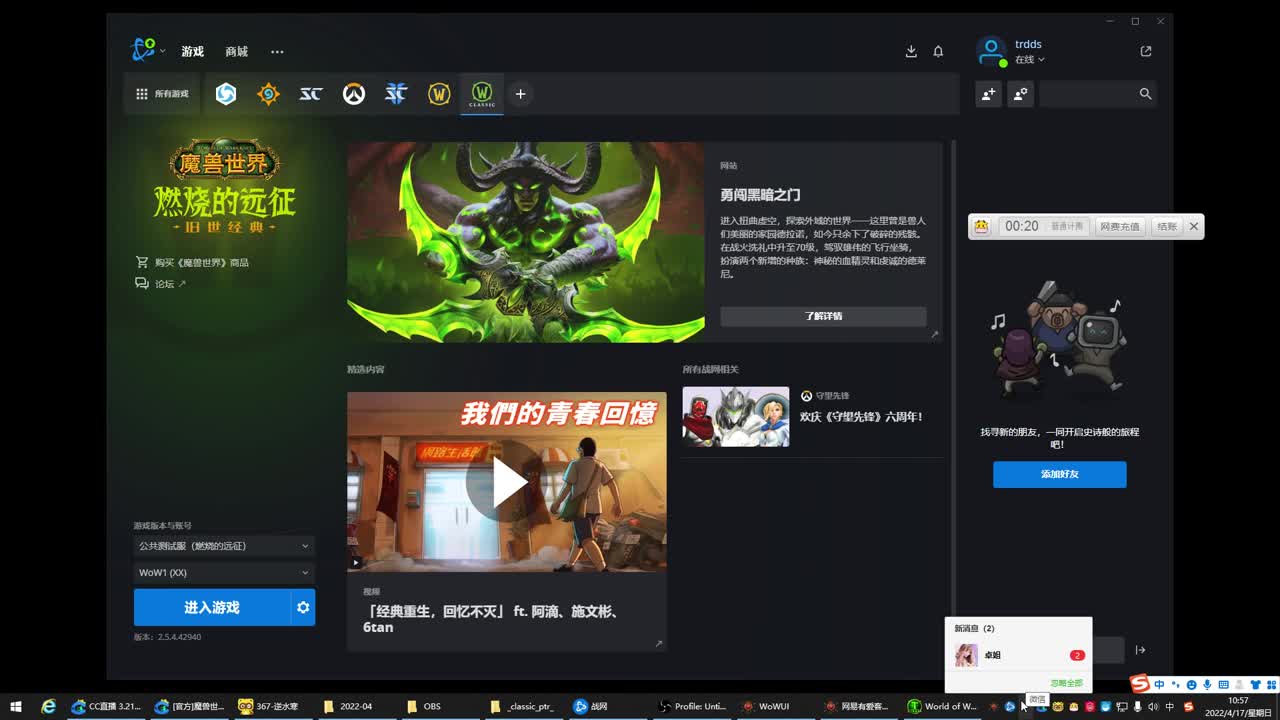Open 卓姐 message in notification popup
Viewport: 1280px width, 720px height.
click(x=1019, y=655)
